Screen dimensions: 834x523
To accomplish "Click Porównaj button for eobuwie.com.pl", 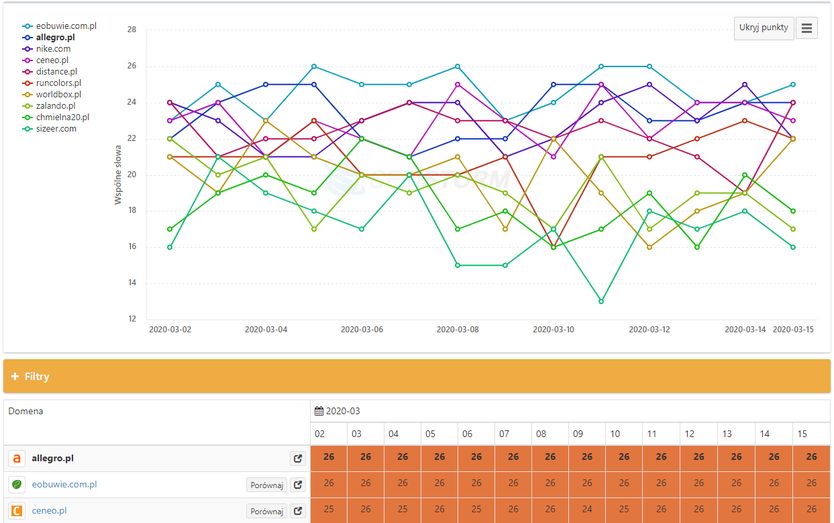I will click(x=266, y=485).
